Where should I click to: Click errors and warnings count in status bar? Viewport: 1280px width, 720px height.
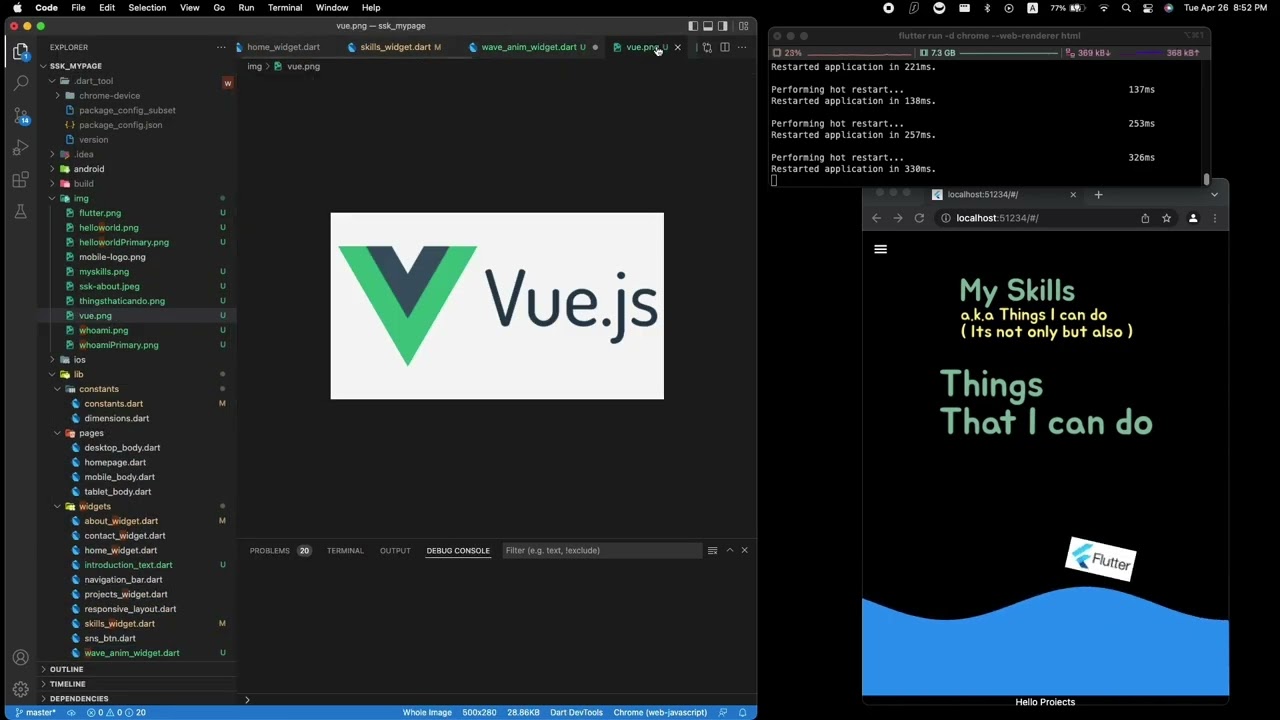click(x=116, y=712)
